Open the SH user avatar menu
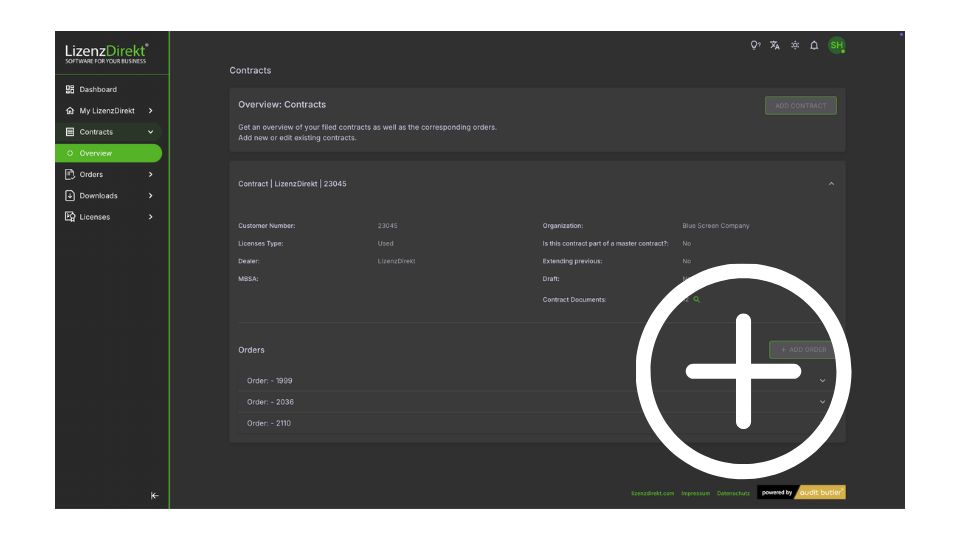960x540 pixels. 836,45
